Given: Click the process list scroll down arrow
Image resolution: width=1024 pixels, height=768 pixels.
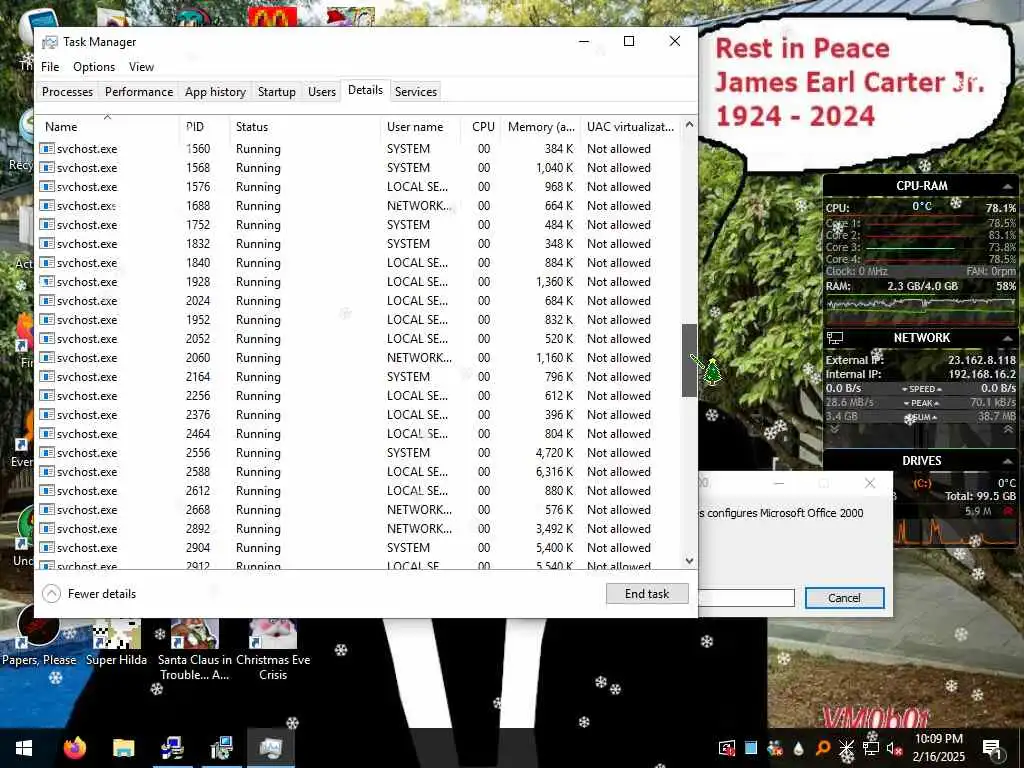Looking at the screenshot, I should (689, 560).
